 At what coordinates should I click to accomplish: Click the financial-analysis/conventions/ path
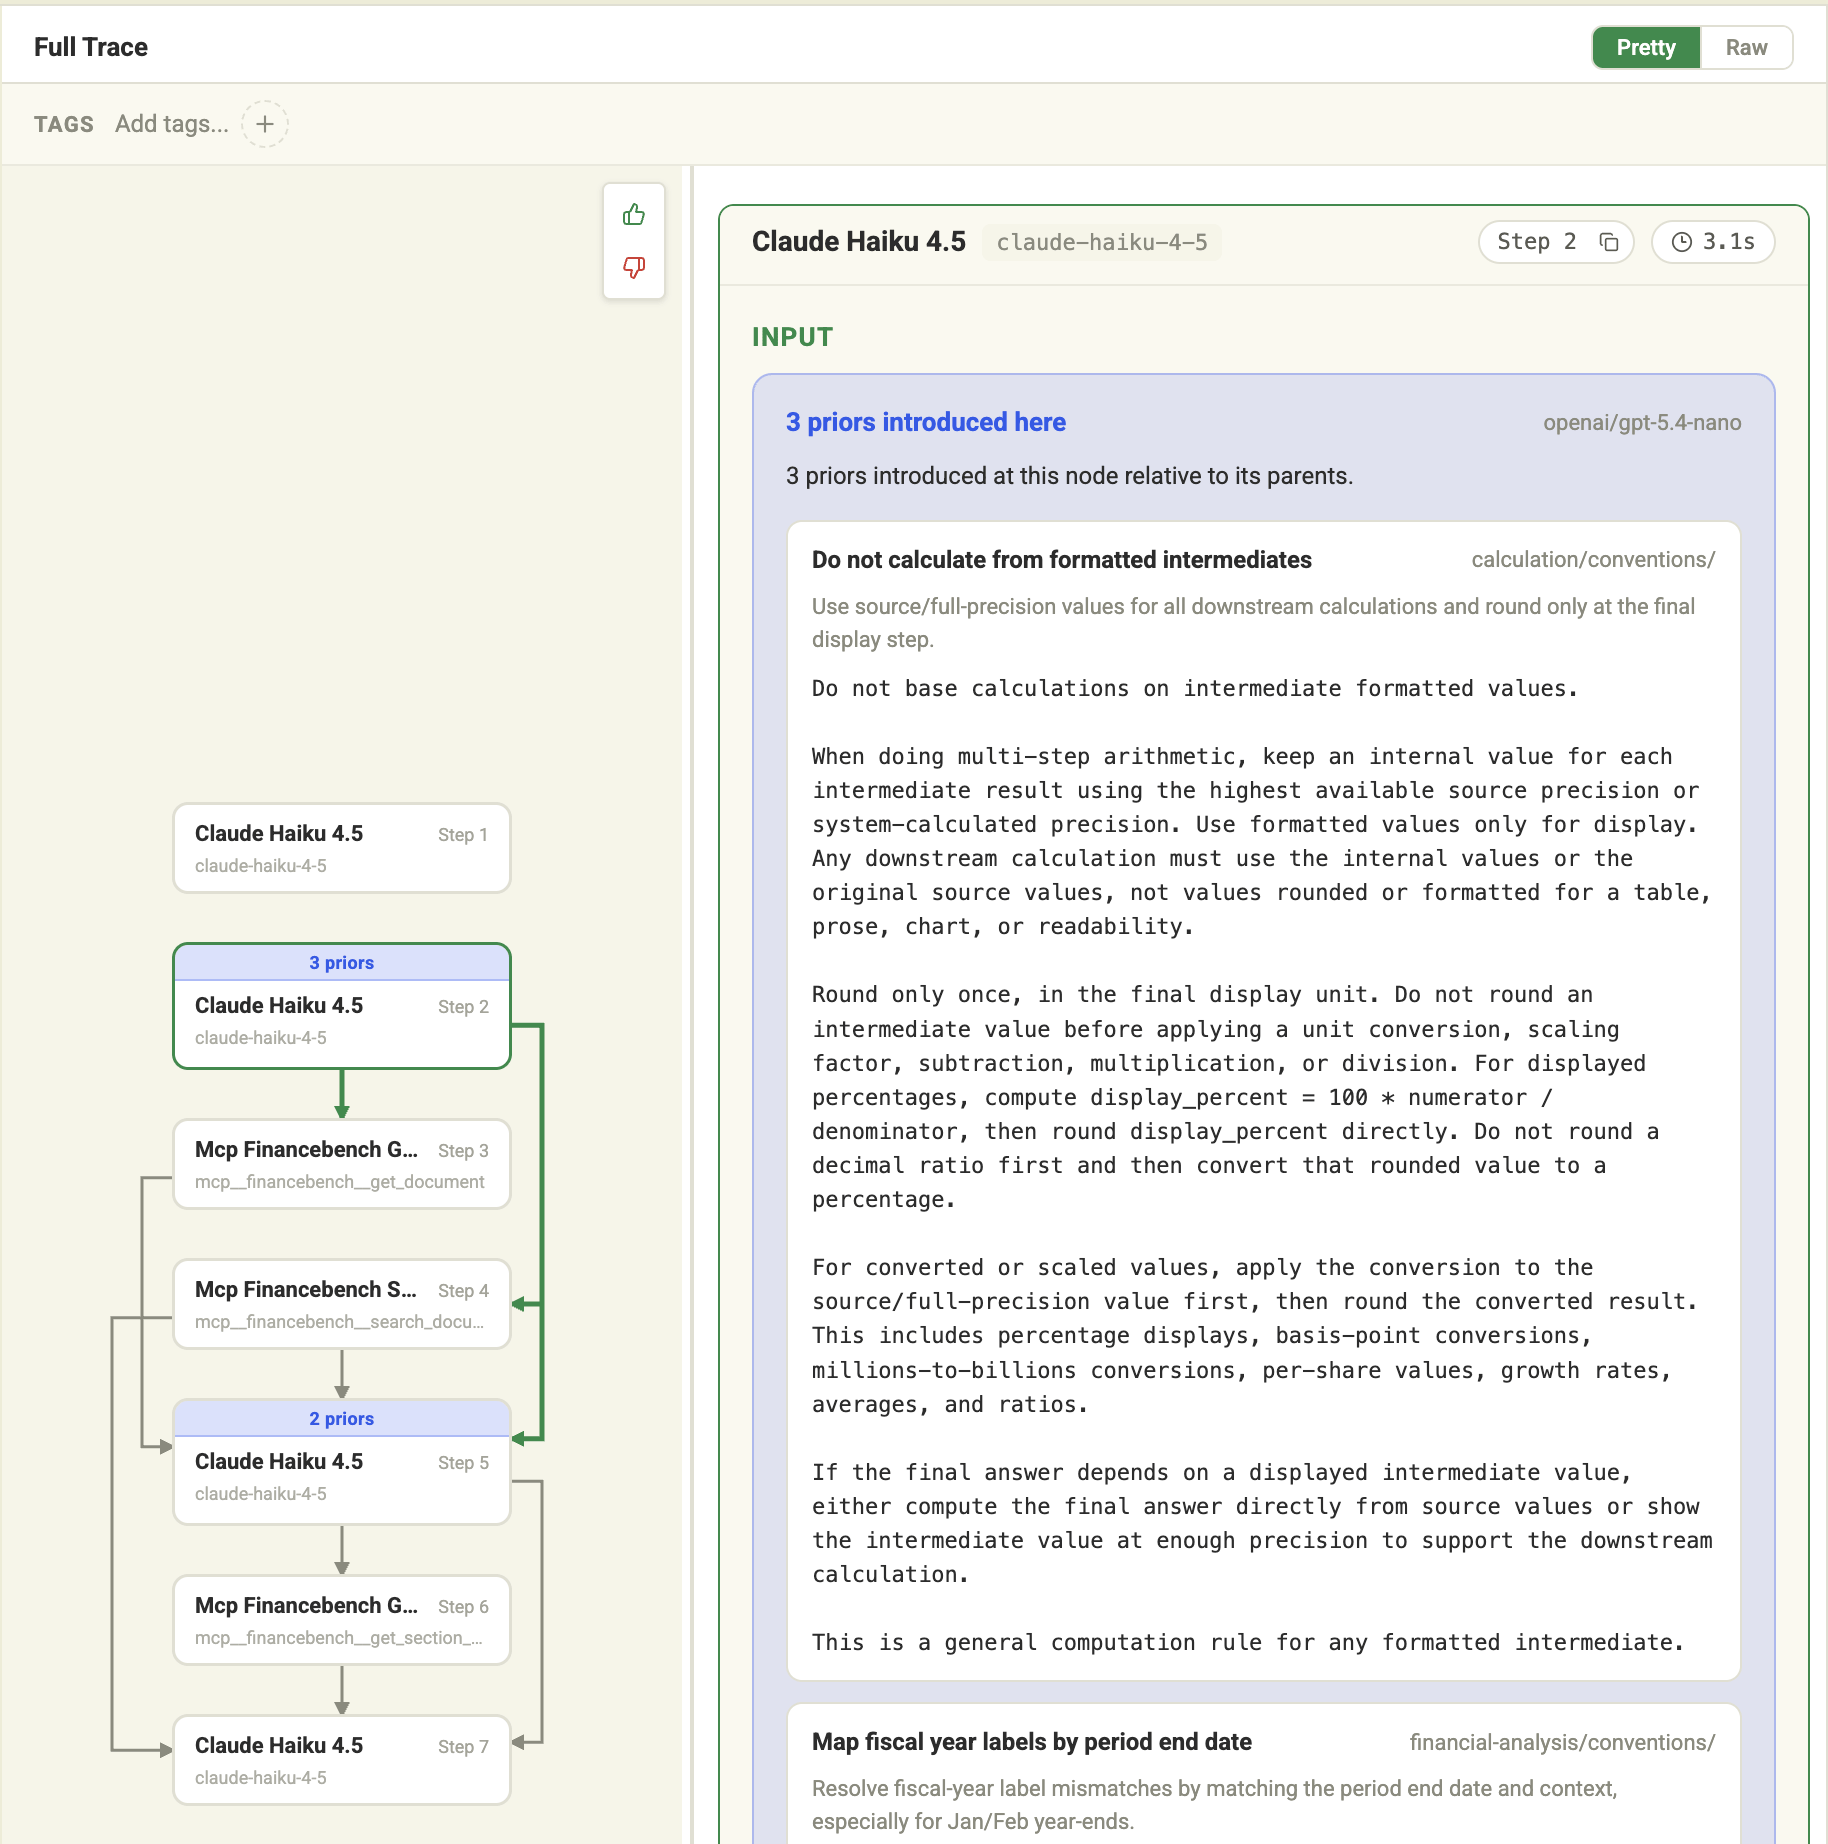coord(1562,1742)
